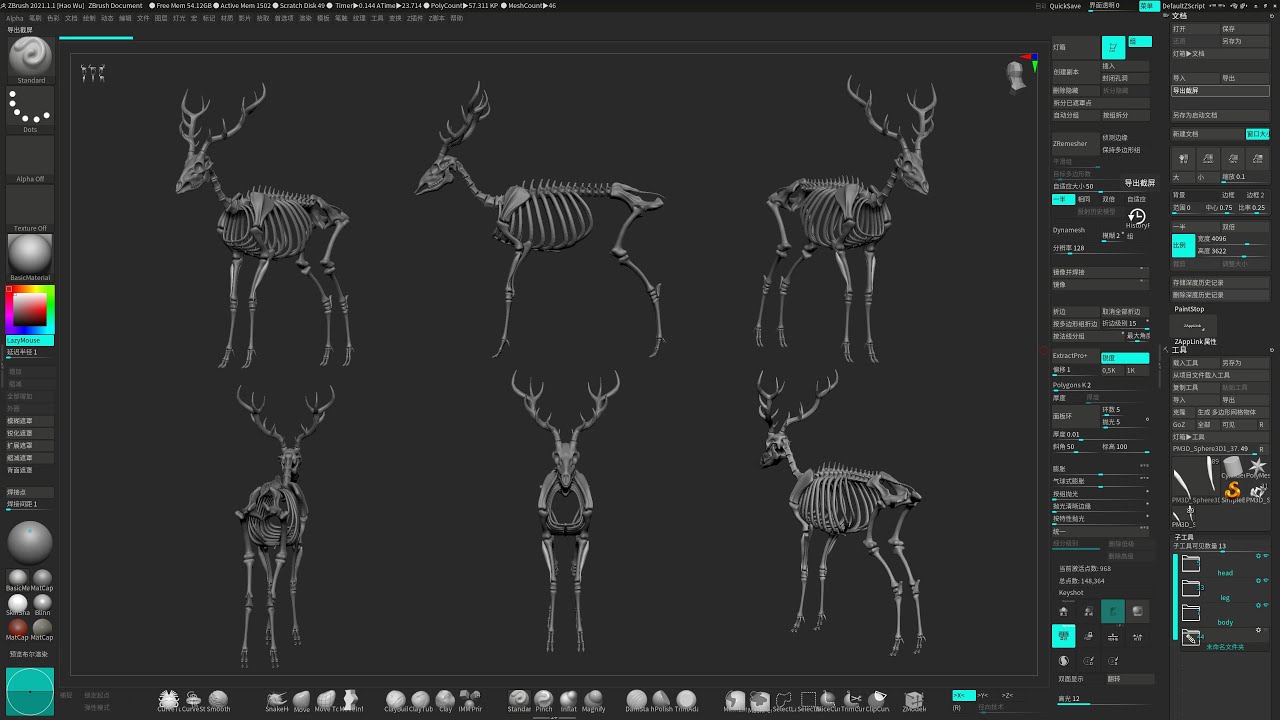Adjust the 分辨率 128 slider
The image size is (1280, 720).
[x=1099, y=248]
